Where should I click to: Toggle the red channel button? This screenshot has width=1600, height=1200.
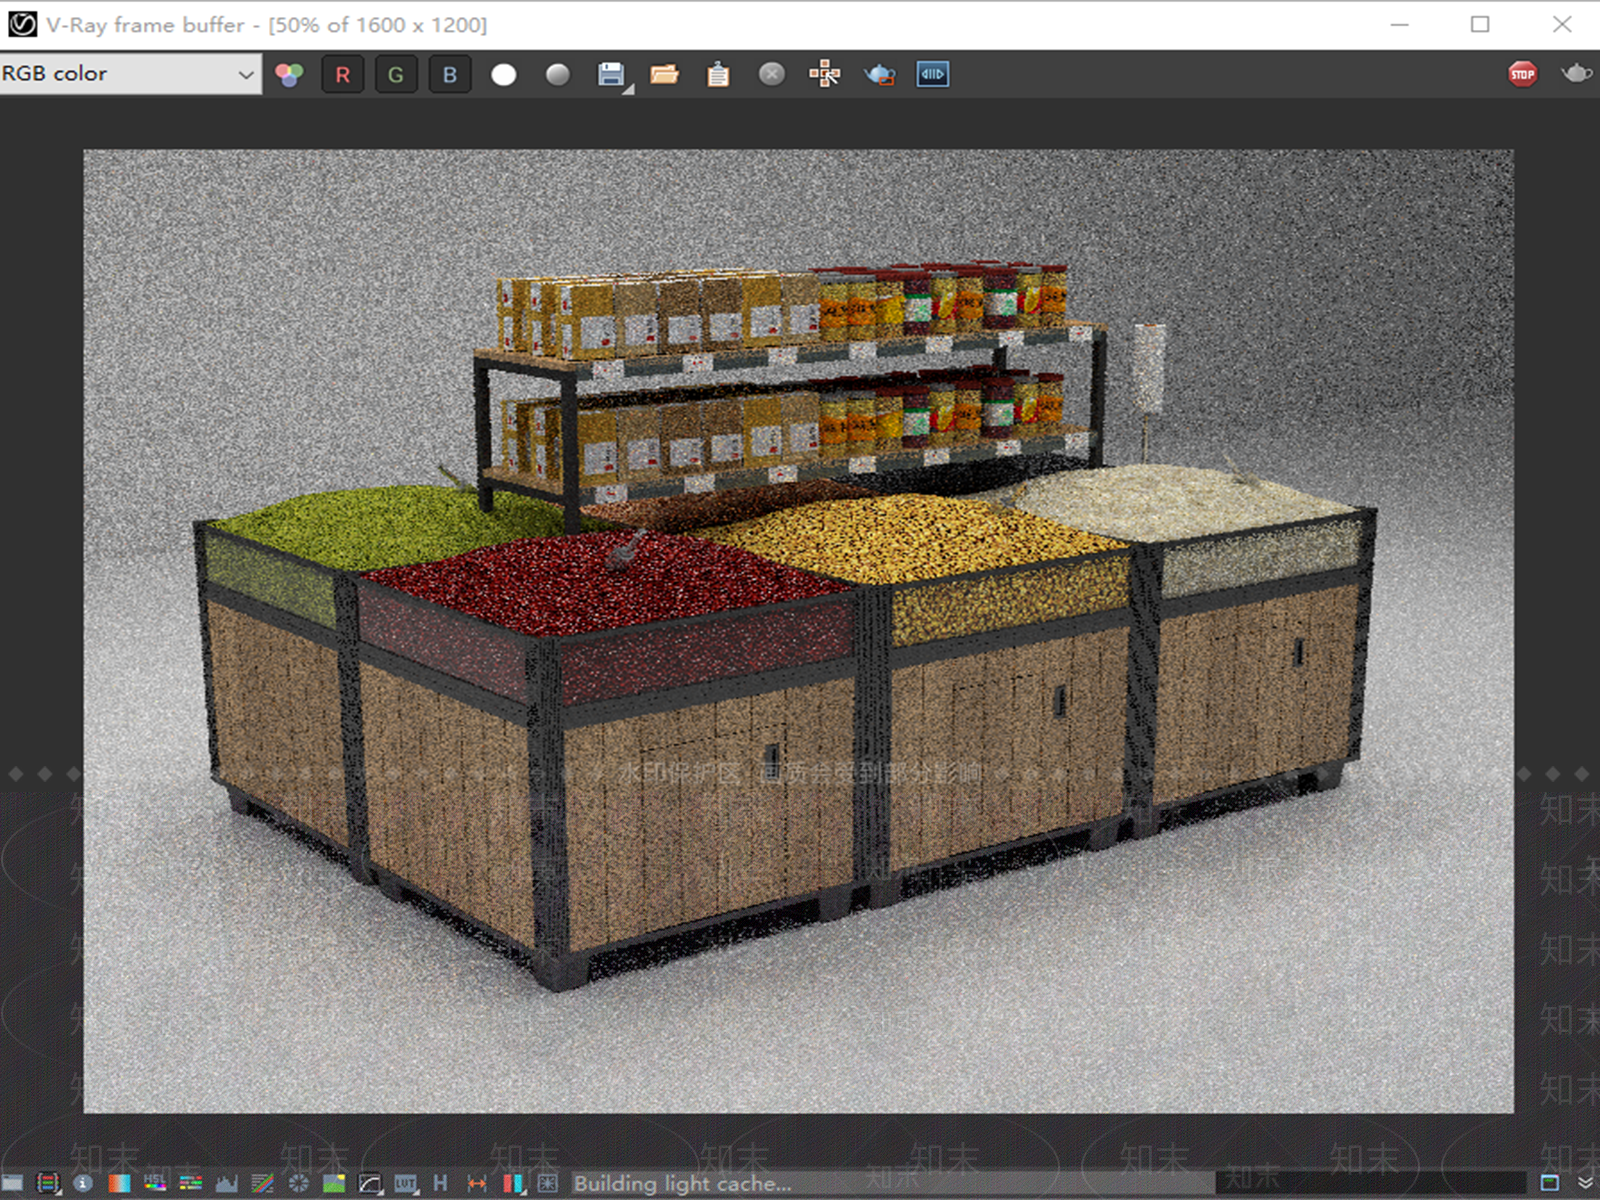pos(343,74)
